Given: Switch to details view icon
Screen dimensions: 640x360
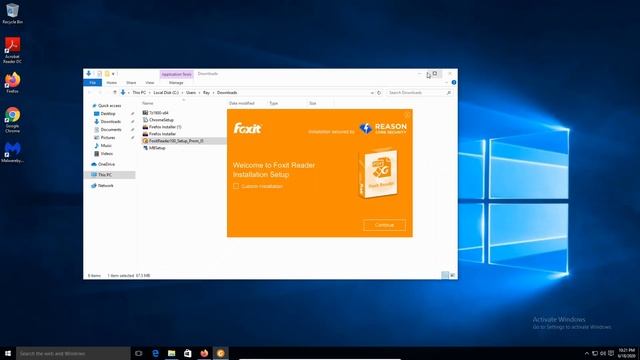Looking at the screenshot, I should click(445, 276).
